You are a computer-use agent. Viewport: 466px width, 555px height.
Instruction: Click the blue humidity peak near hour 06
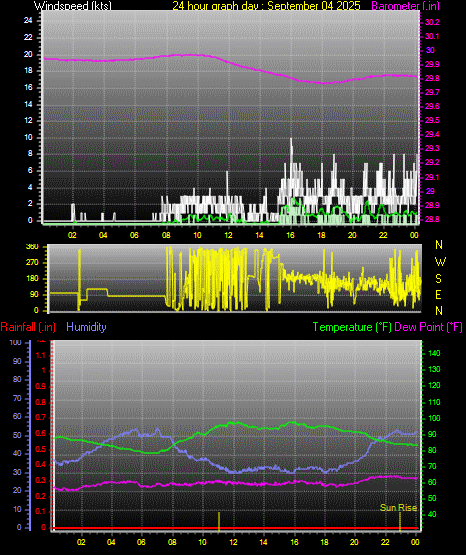pyautogui.click(x=136, y=430)
